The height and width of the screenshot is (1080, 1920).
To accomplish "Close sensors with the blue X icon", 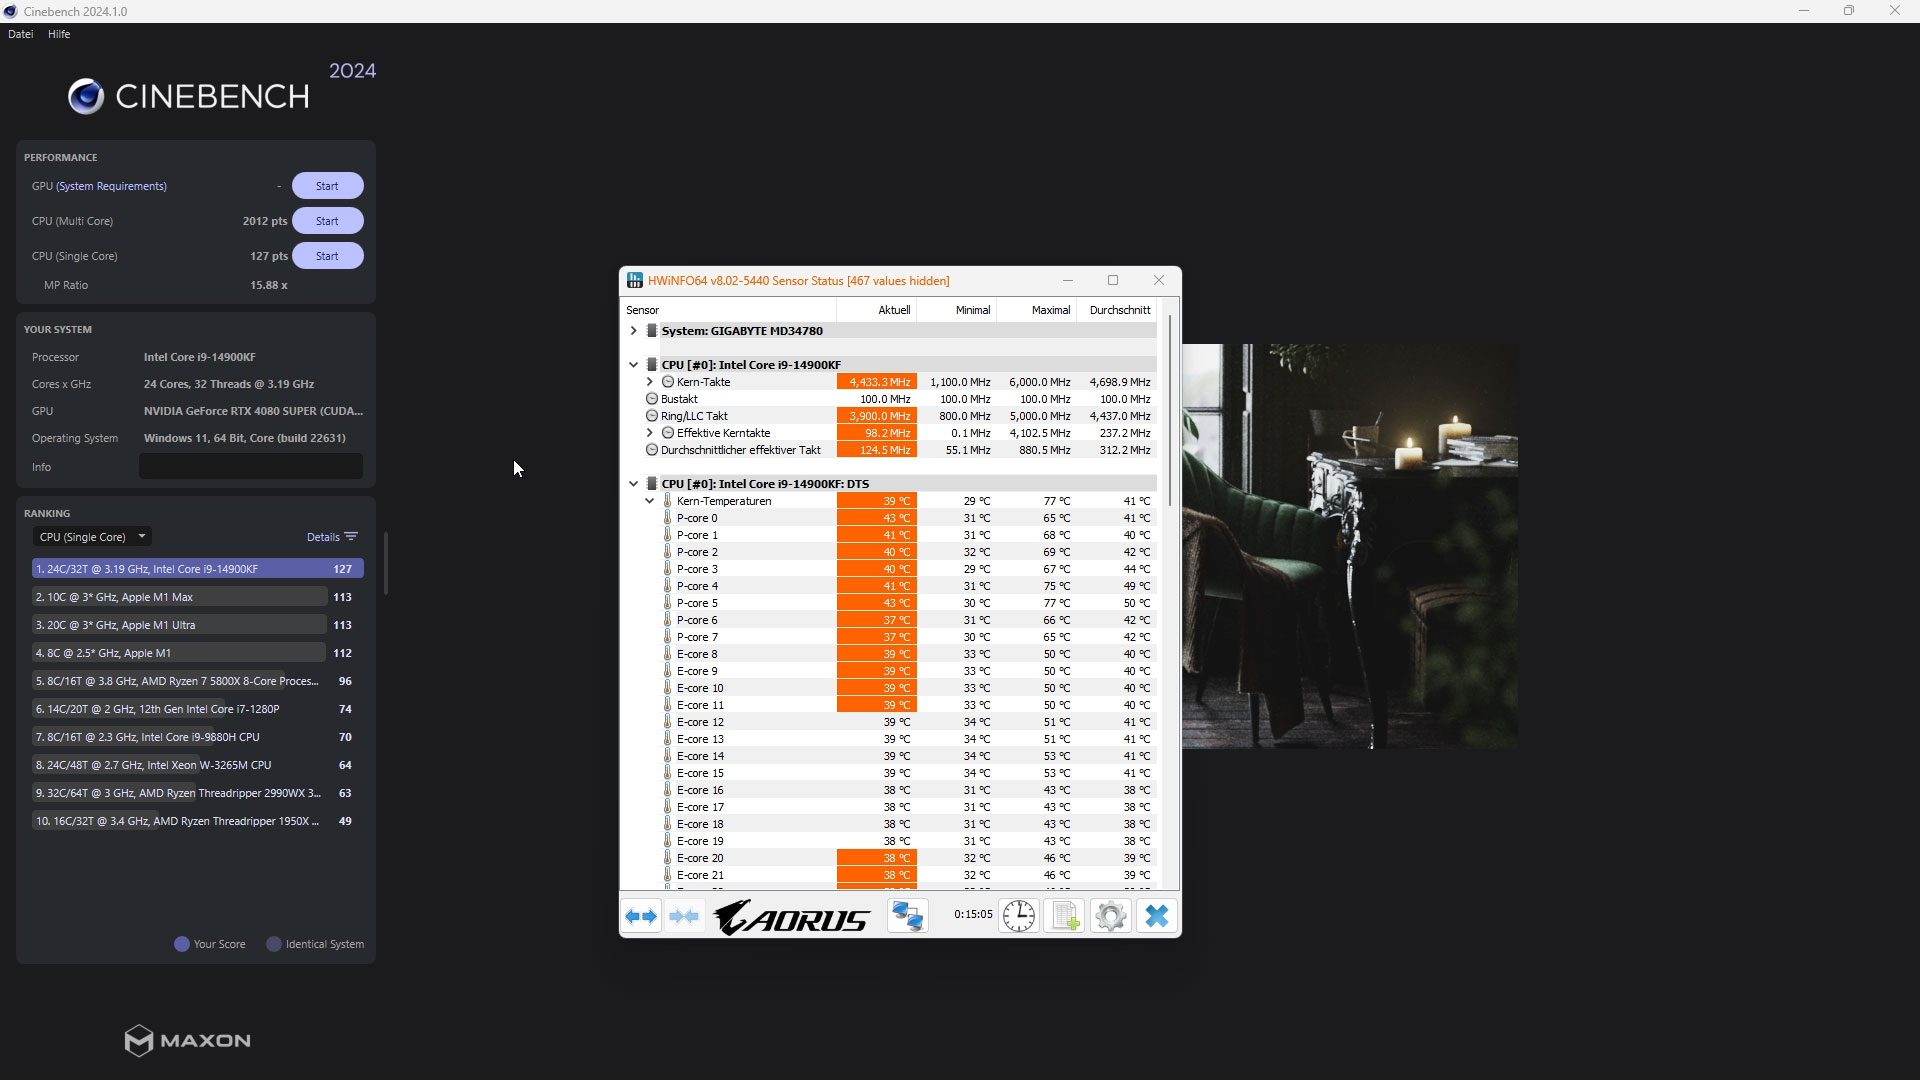I will pos(1156,916).
